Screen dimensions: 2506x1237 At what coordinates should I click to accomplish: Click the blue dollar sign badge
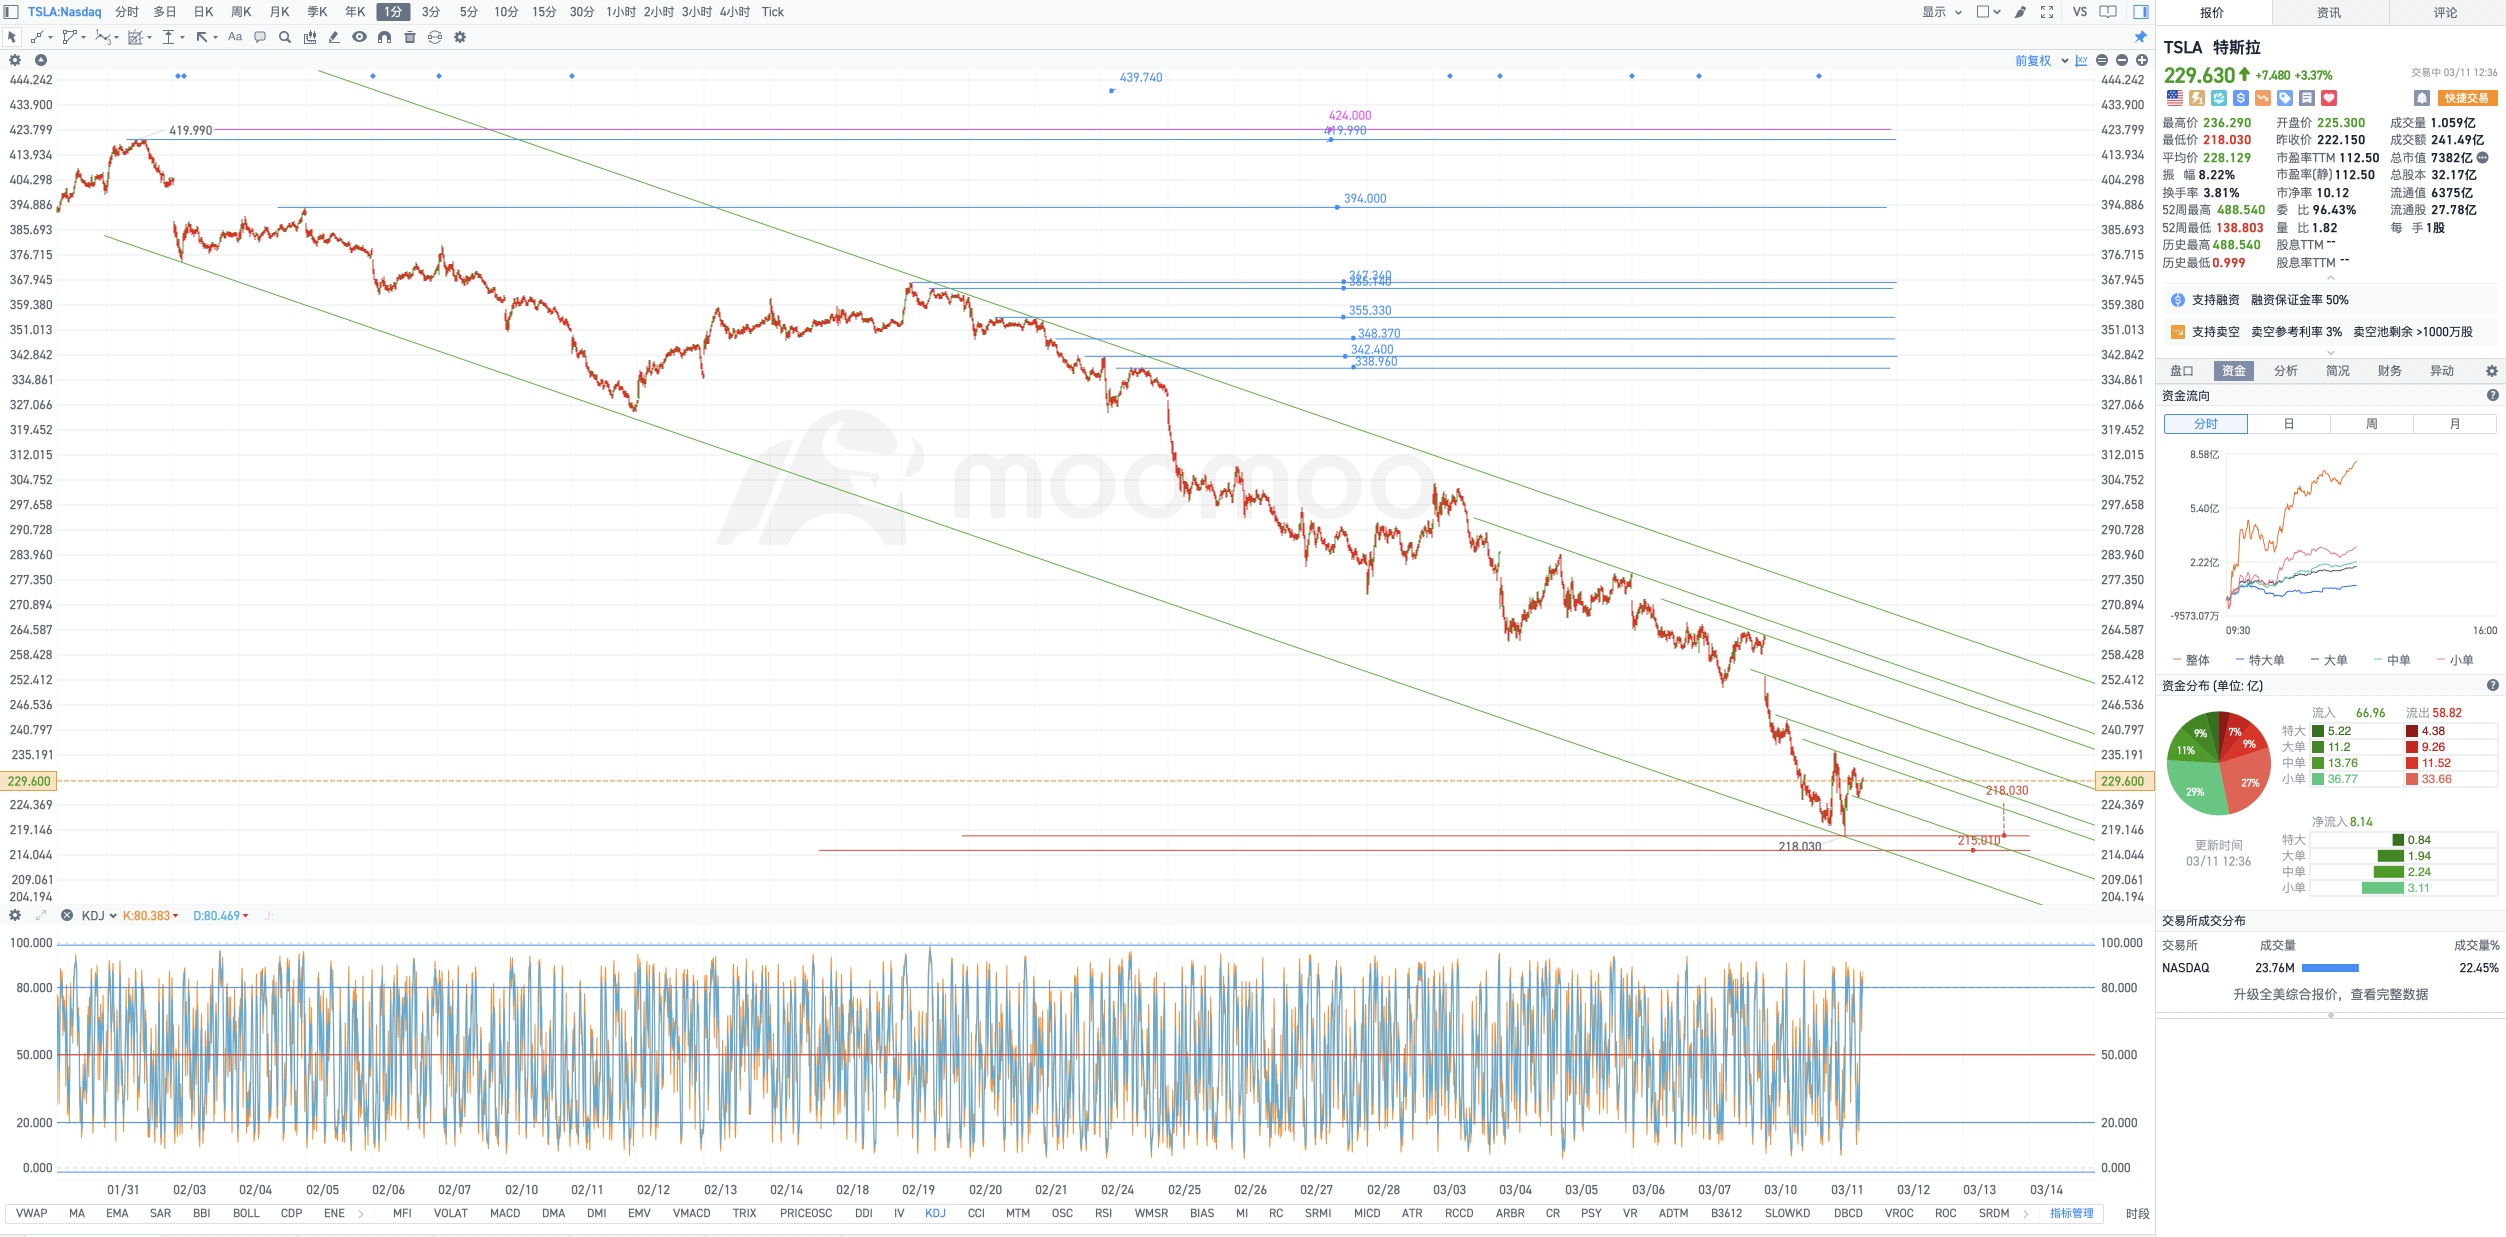(x=2241, y=98)
